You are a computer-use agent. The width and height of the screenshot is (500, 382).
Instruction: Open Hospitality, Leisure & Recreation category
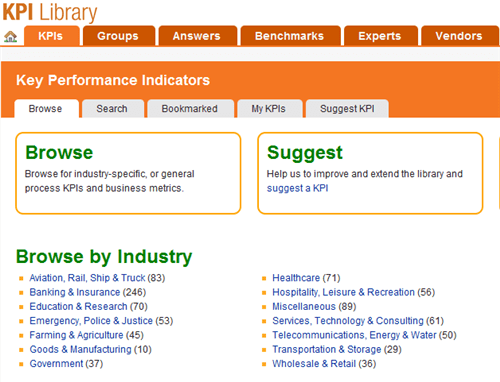tap(343, 292)
